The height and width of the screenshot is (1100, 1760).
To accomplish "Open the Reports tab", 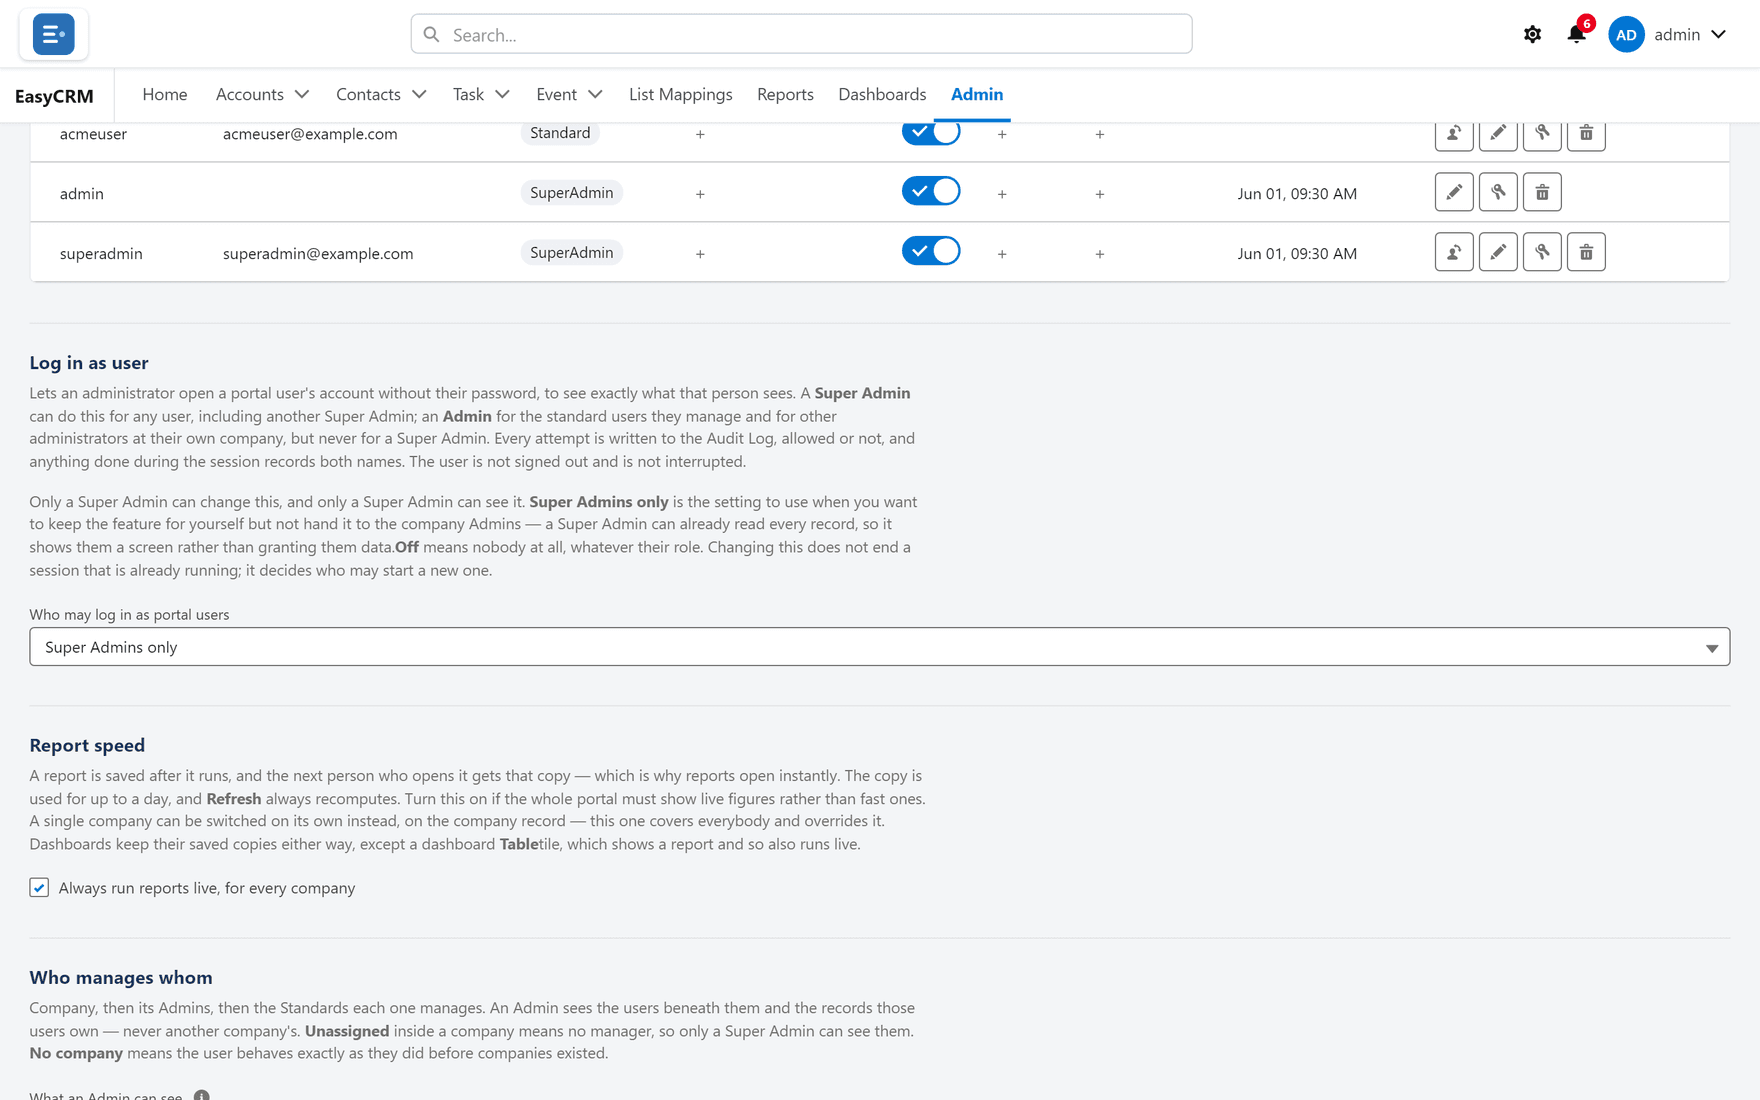I will click(x=785, y=94).
